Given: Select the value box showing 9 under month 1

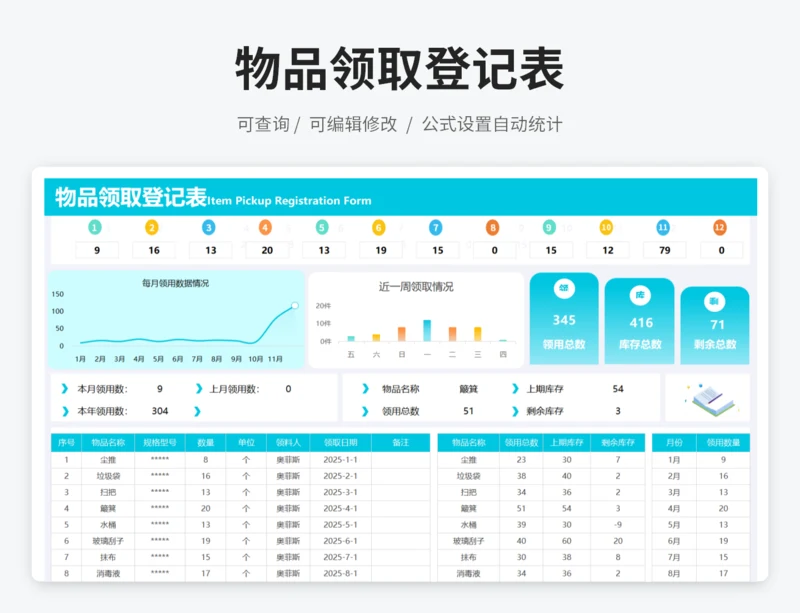Looking at the screenshot, I should point(97,250).
